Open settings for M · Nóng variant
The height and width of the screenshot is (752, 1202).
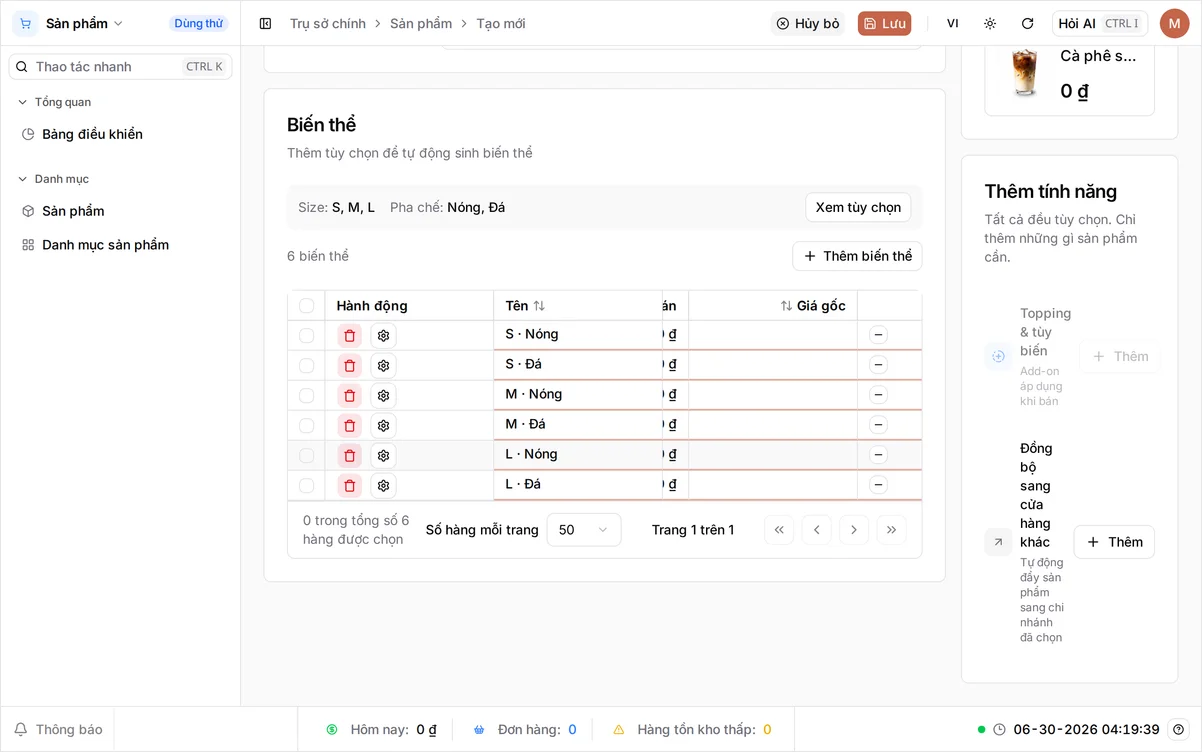coord(383,396)
